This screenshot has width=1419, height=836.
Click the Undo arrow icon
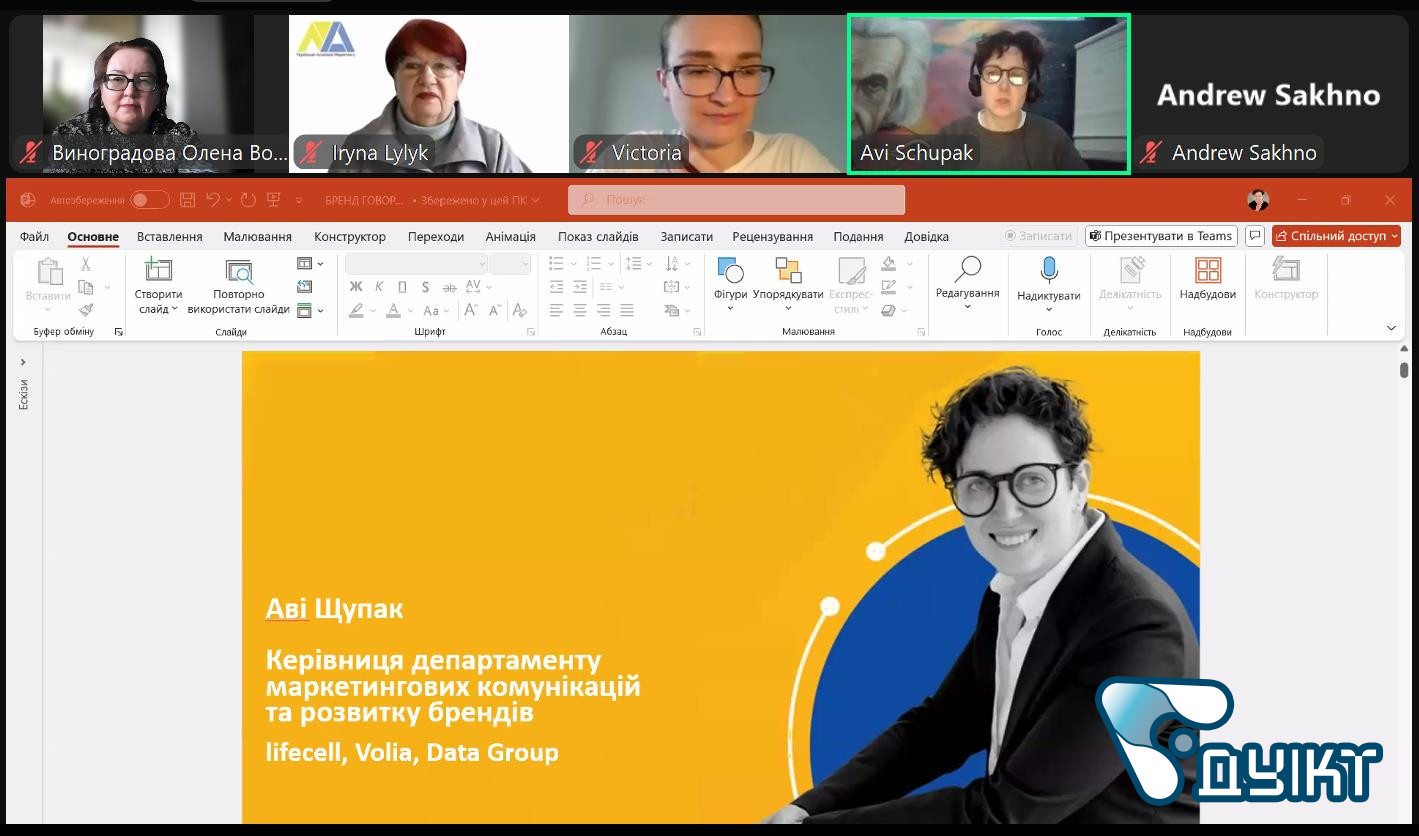click(x=212, y=200)
